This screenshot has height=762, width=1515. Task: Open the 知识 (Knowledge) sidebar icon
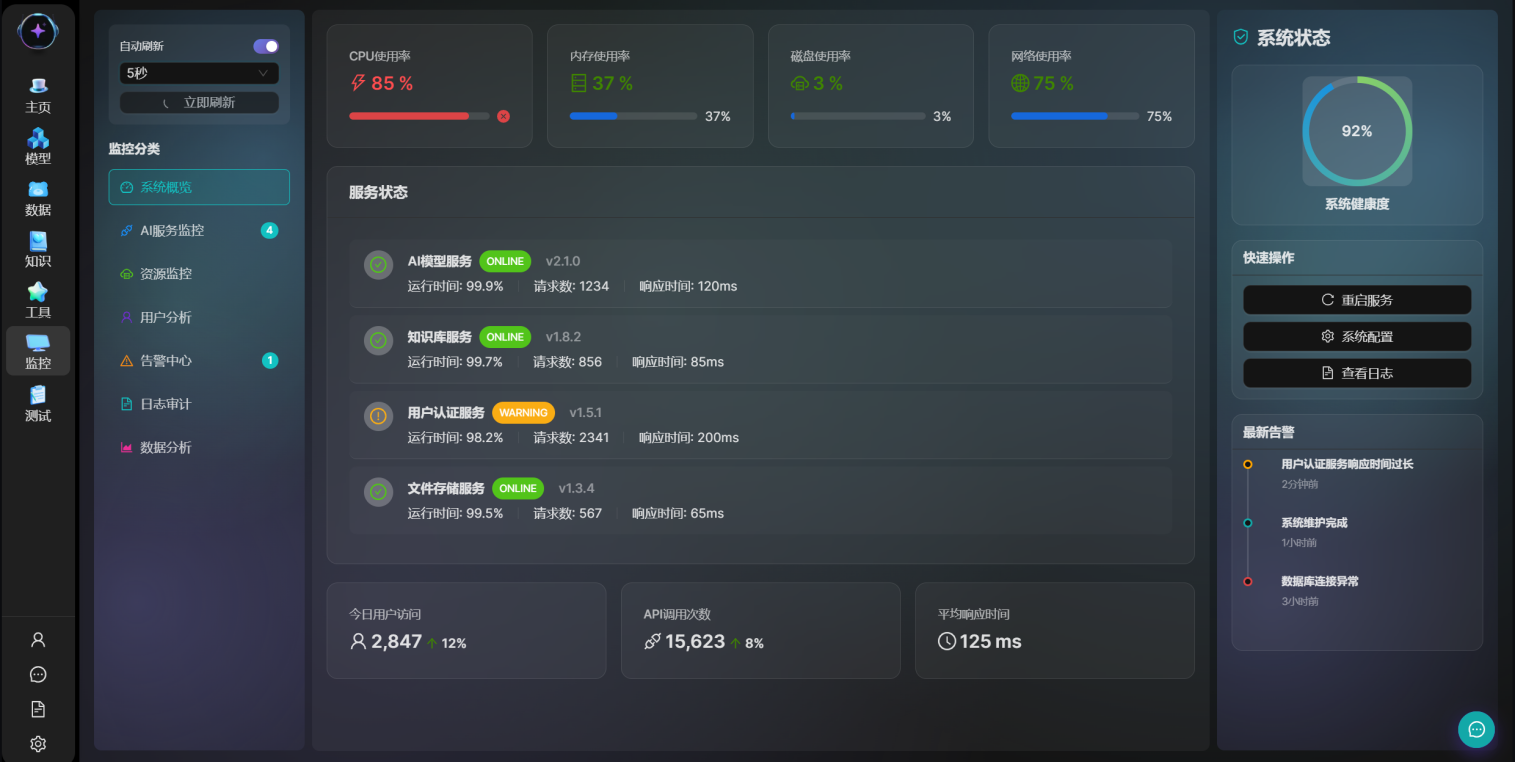(x=38, y=249)
